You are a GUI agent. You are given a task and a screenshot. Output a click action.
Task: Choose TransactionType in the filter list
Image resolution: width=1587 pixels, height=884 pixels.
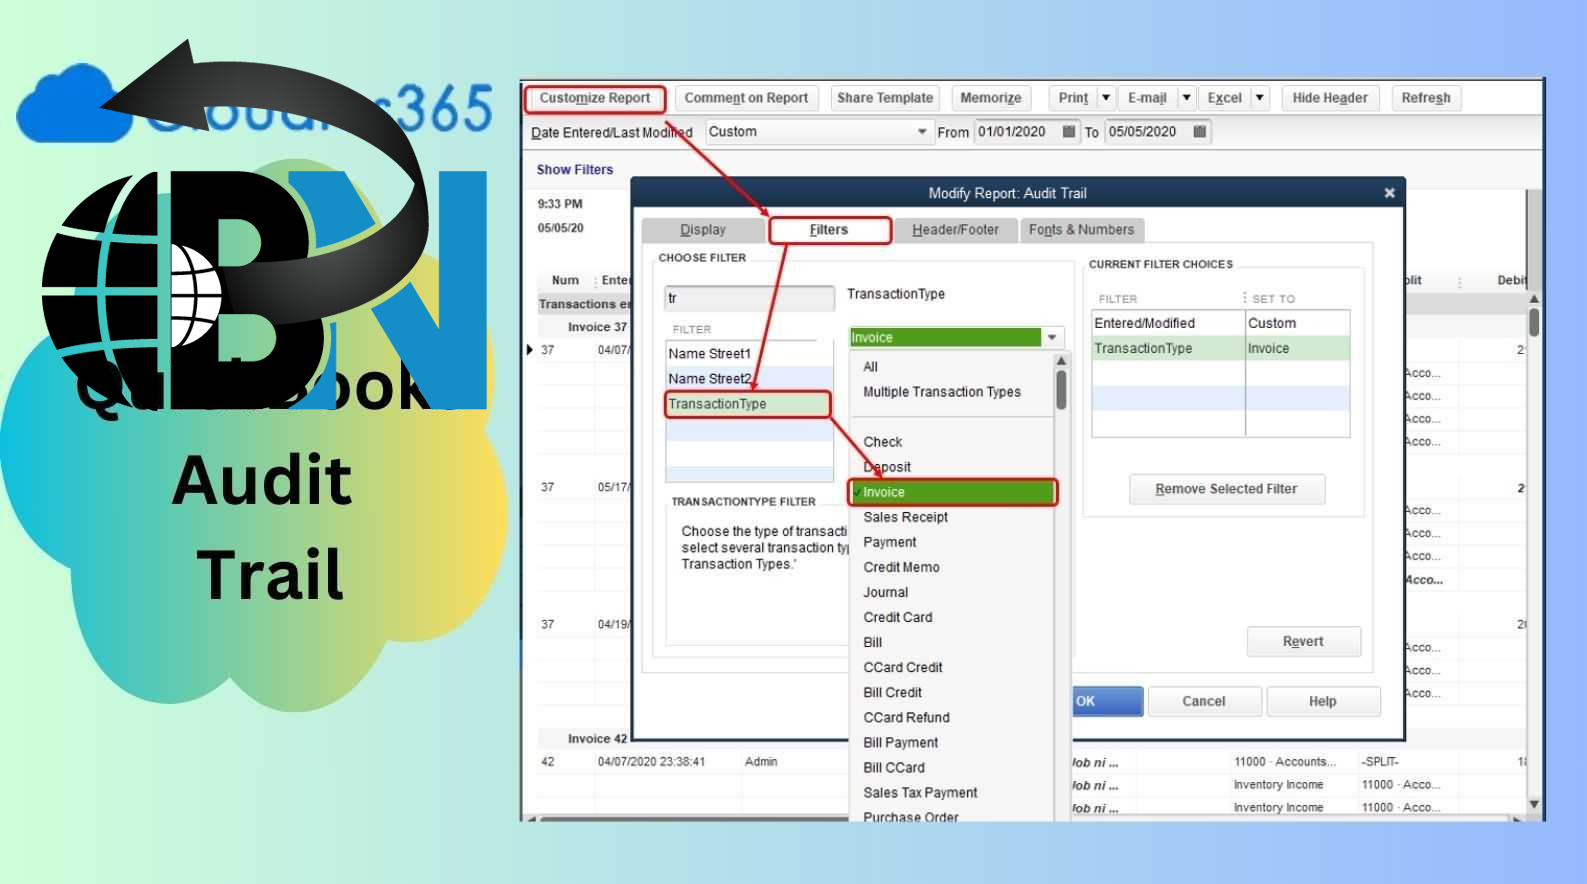pyautogui.click(x=747, y=404)
